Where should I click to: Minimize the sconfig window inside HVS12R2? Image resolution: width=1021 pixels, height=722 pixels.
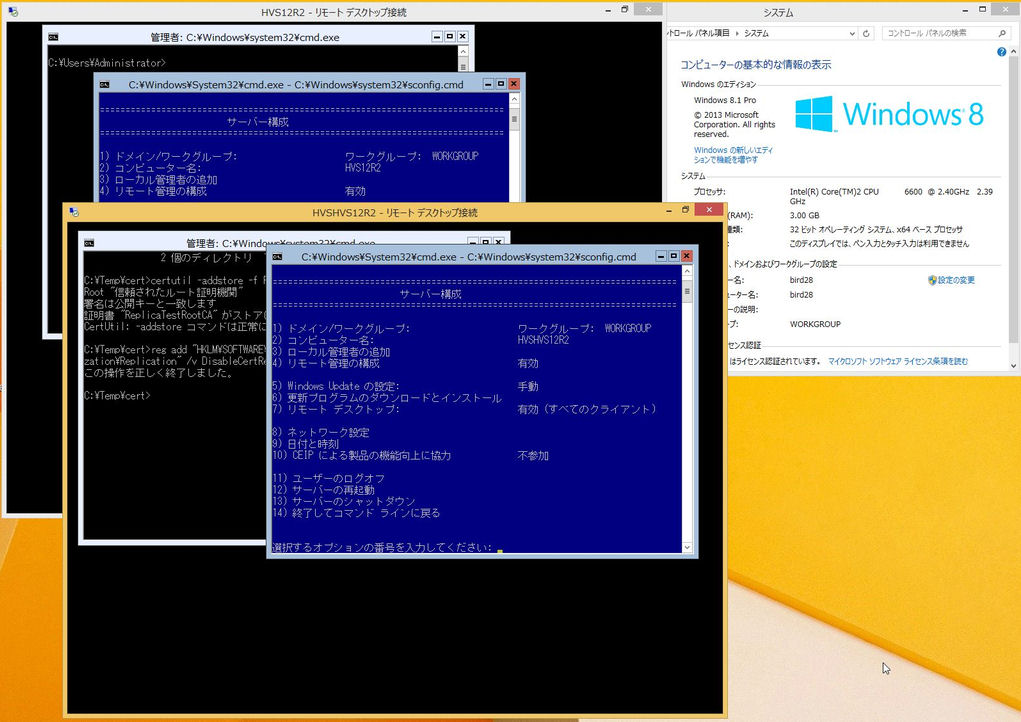488,84
